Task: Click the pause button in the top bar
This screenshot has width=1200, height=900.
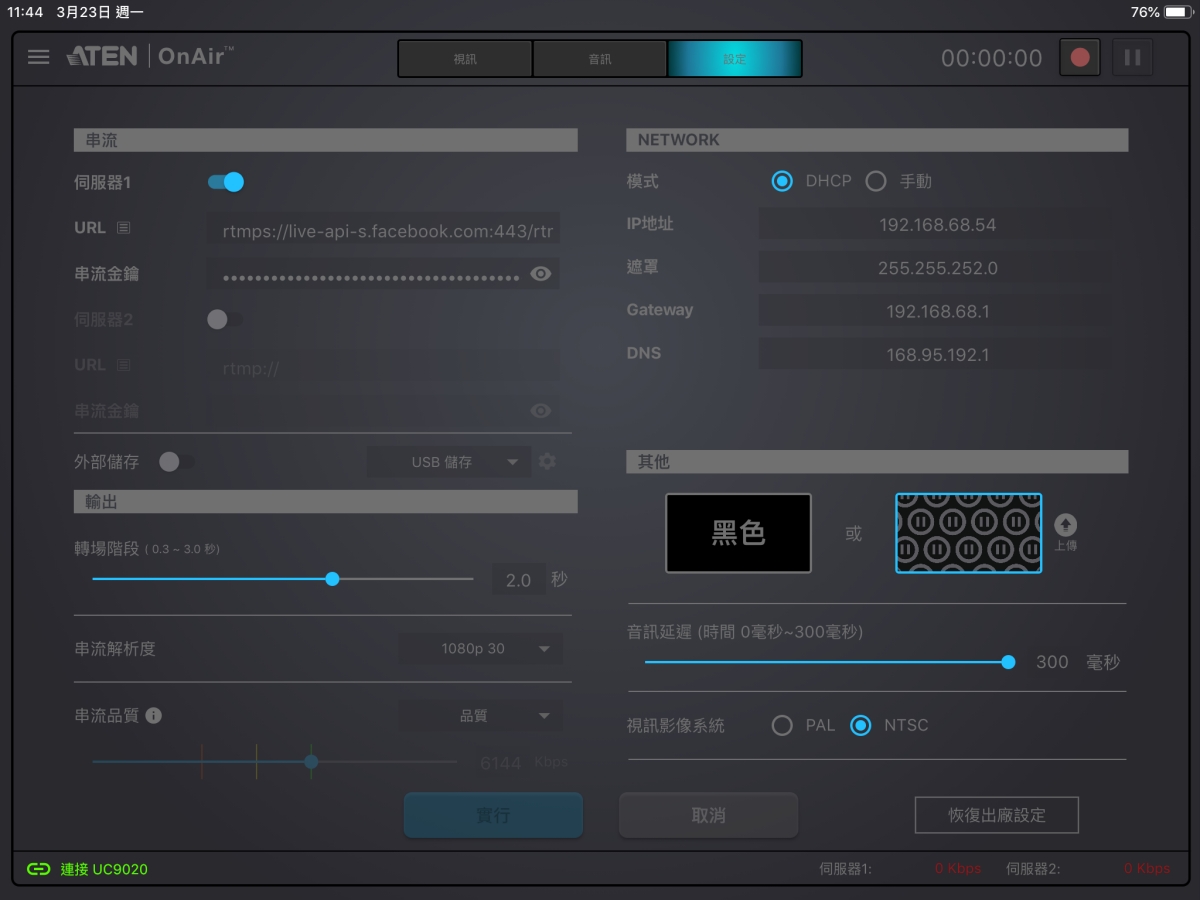Action: pyautogui.click(x=1132, y=57)
